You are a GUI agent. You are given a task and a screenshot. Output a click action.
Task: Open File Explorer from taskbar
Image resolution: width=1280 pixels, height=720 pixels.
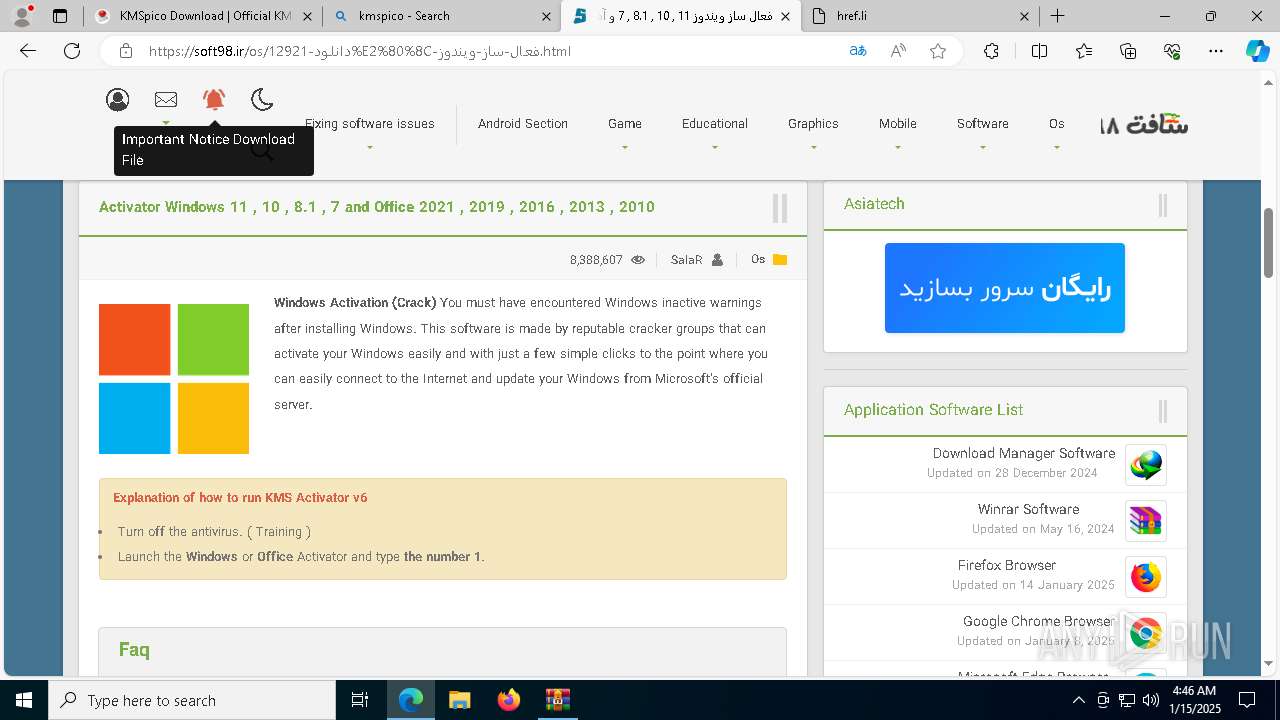[459, 700]
